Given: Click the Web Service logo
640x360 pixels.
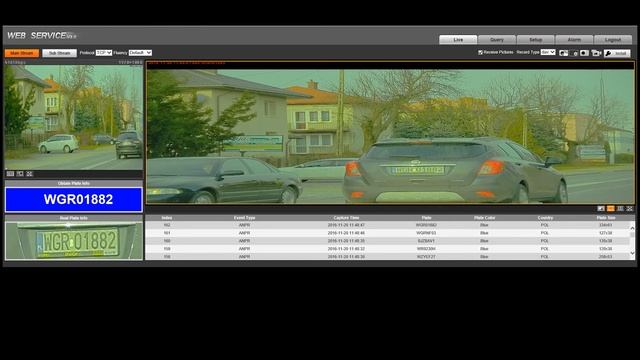Looking at the screenshot, I should 41,36.
